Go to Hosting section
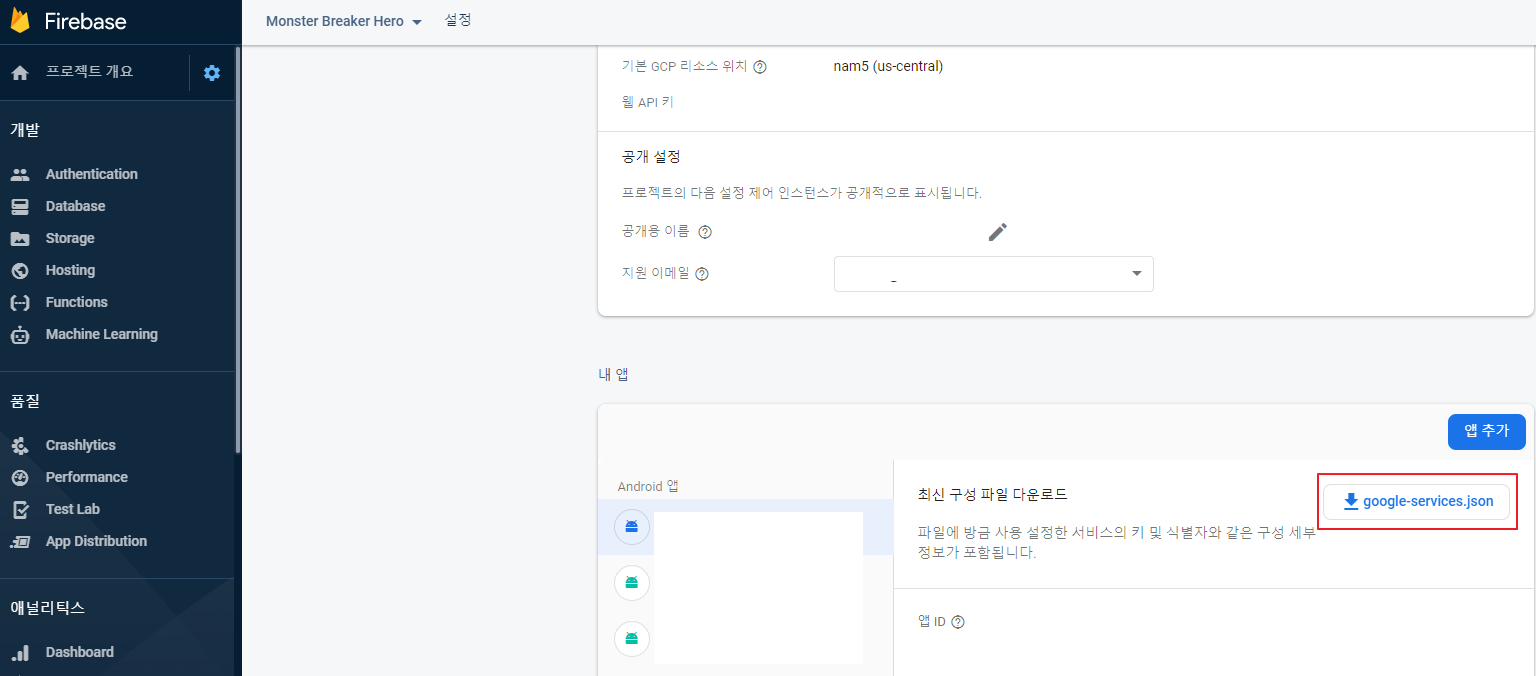 [x=70, y=270]
